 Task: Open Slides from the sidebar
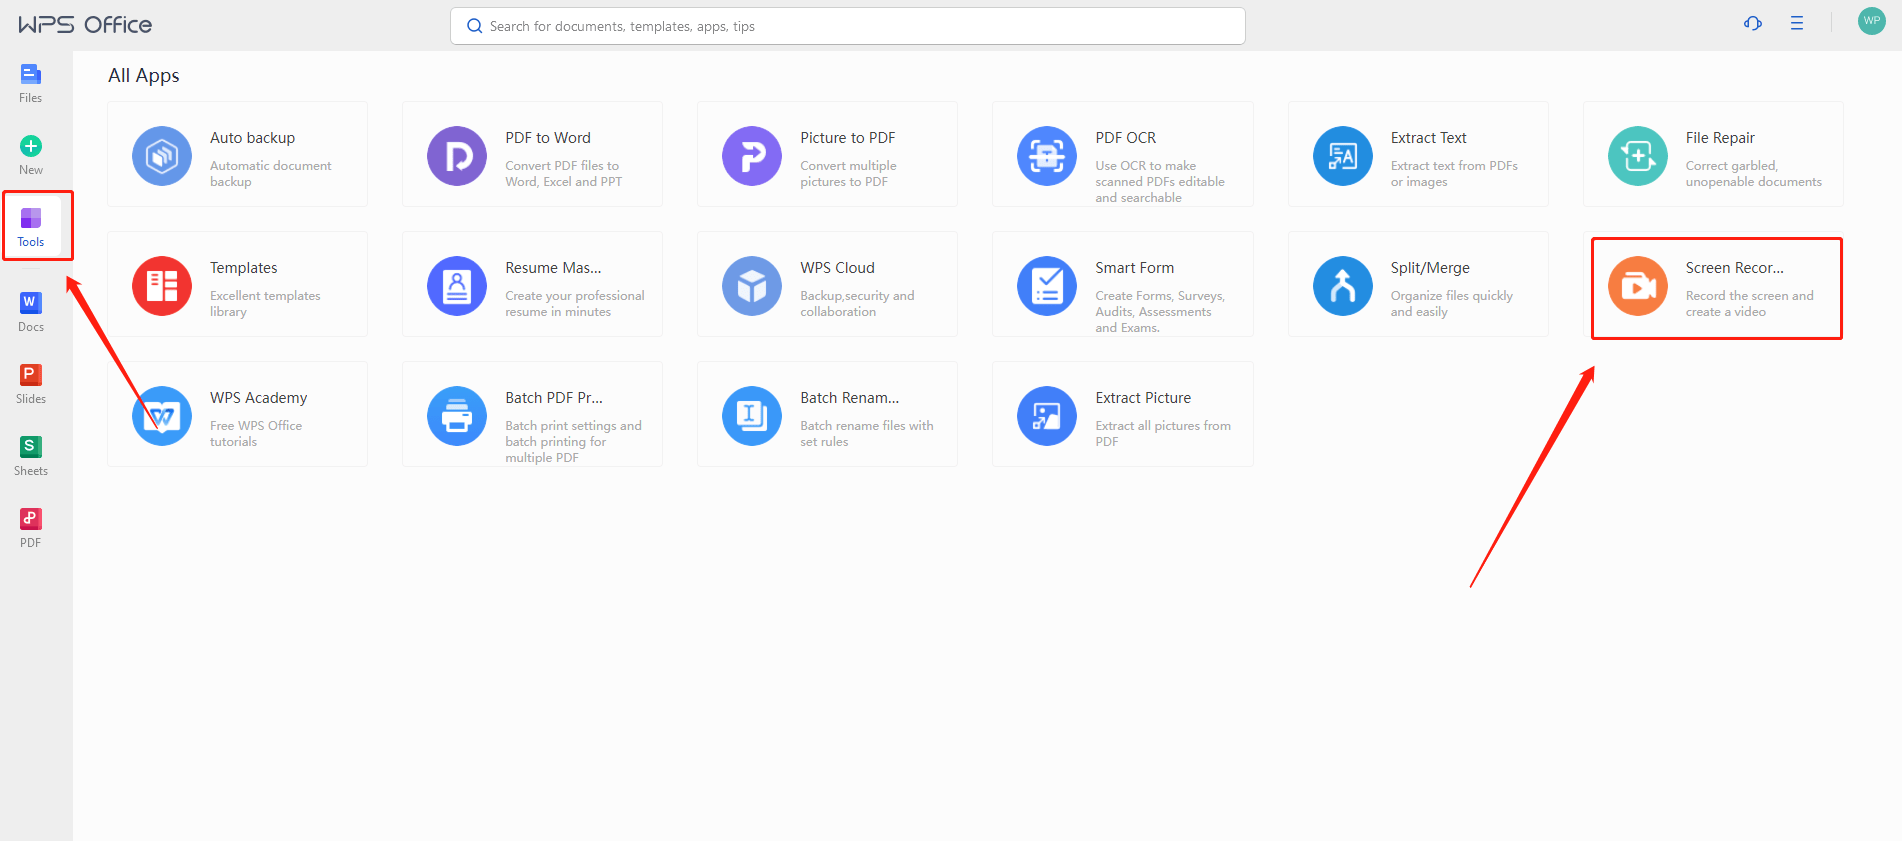point(31,374)
